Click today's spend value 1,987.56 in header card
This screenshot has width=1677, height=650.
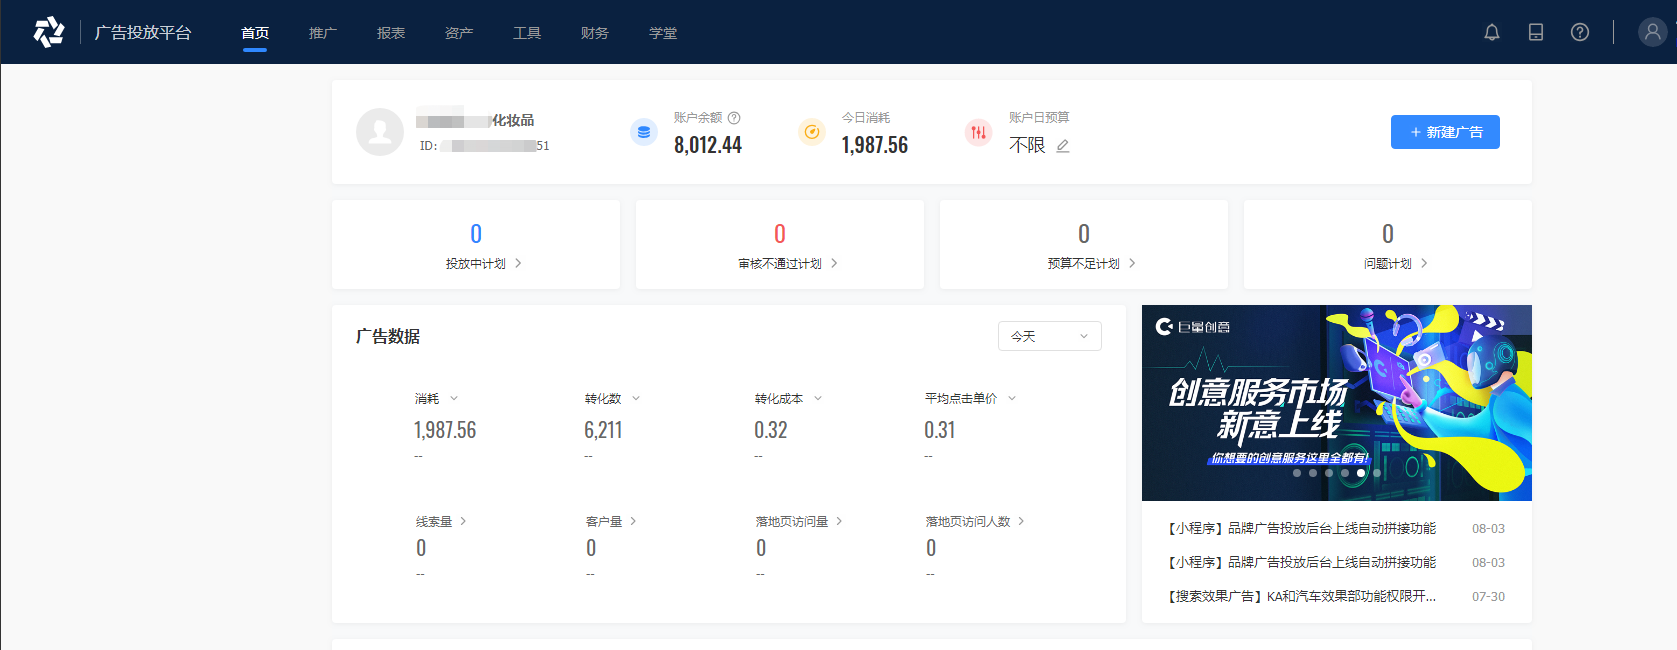pos(875,145)
